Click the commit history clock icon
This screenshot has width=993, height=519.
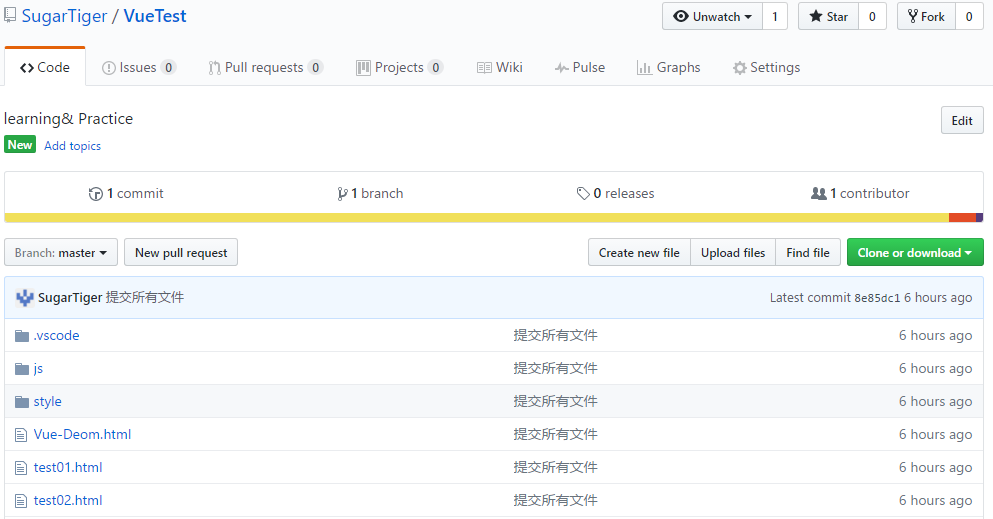(96, 194)
